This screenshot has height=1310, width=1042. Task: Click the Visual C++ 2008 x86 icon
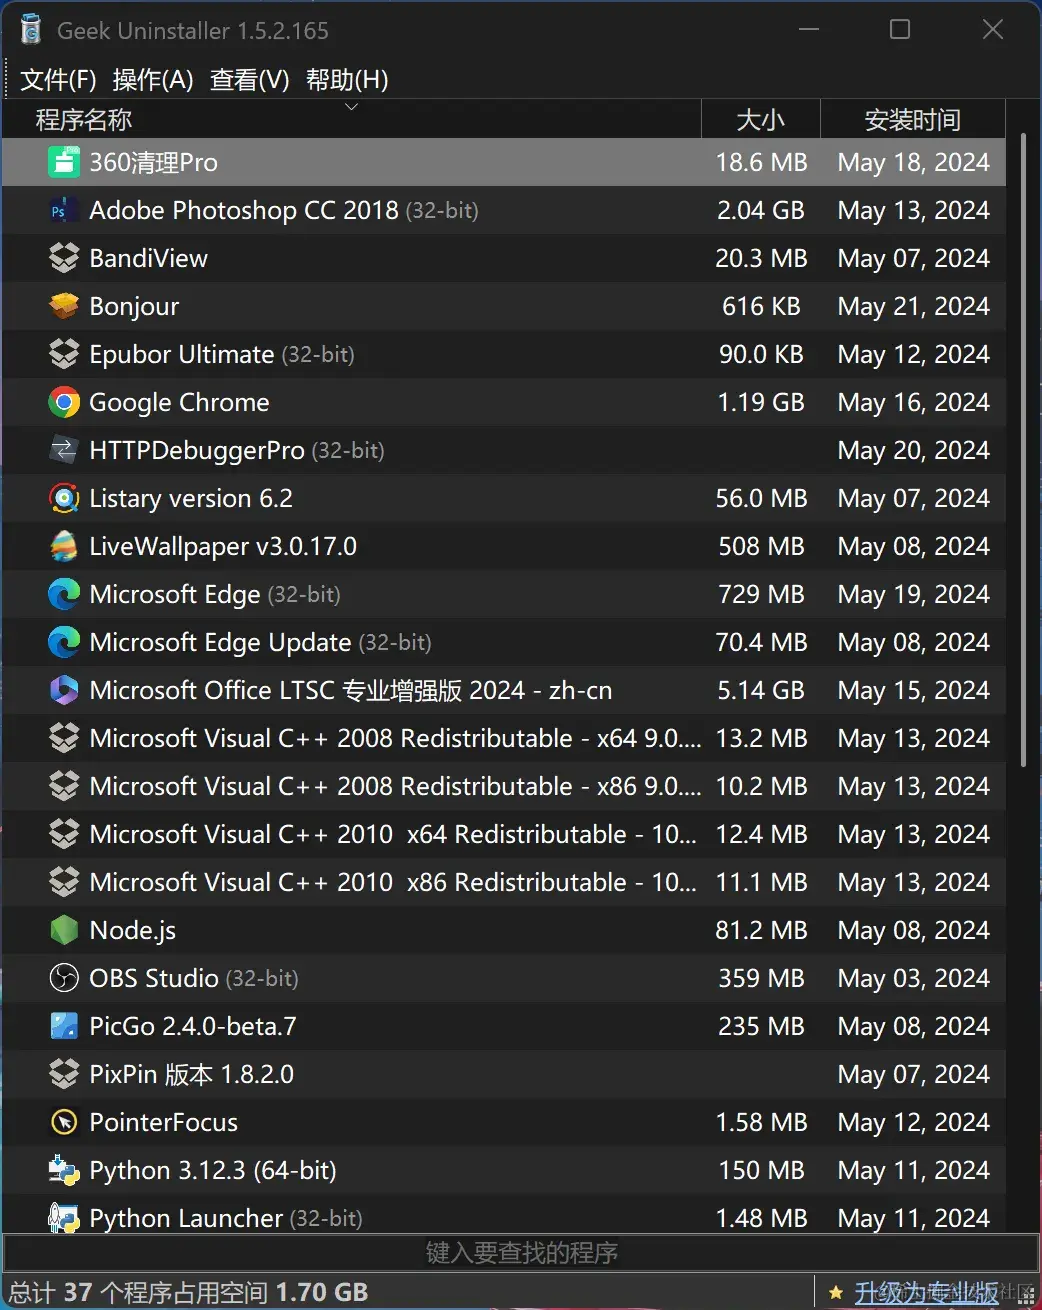point(64,786)
